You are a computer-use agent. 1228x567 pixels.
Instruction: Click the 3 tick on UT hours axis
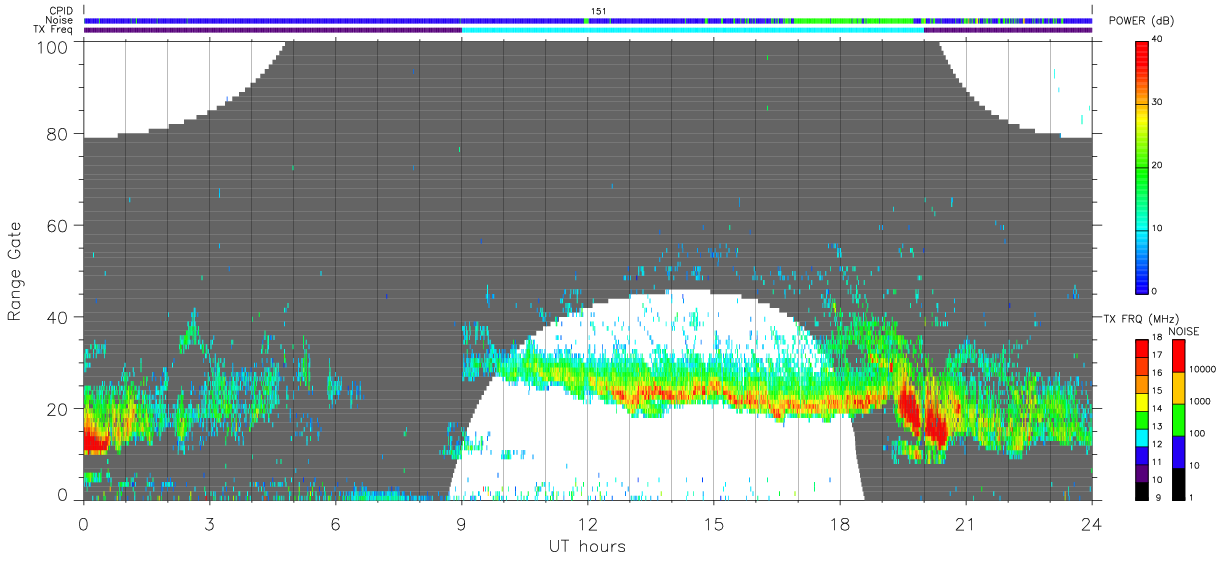(x=209, y=524)
